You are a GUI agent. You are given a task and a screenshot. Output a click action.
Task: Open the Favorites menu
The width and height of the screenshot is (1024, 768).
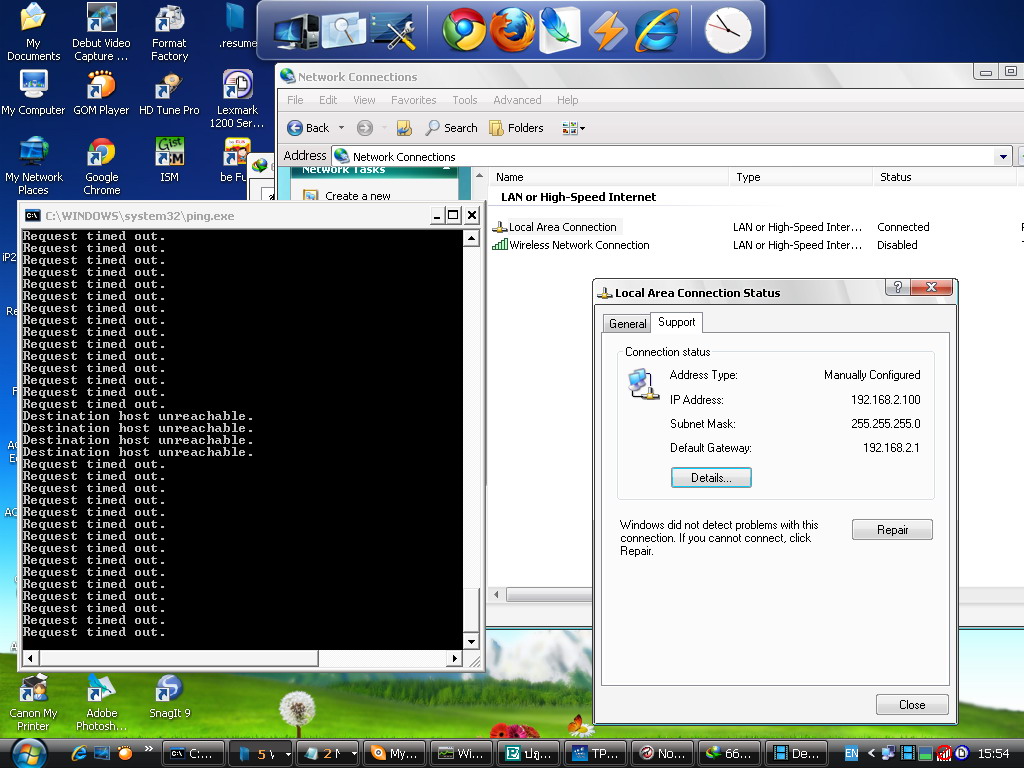413,100
